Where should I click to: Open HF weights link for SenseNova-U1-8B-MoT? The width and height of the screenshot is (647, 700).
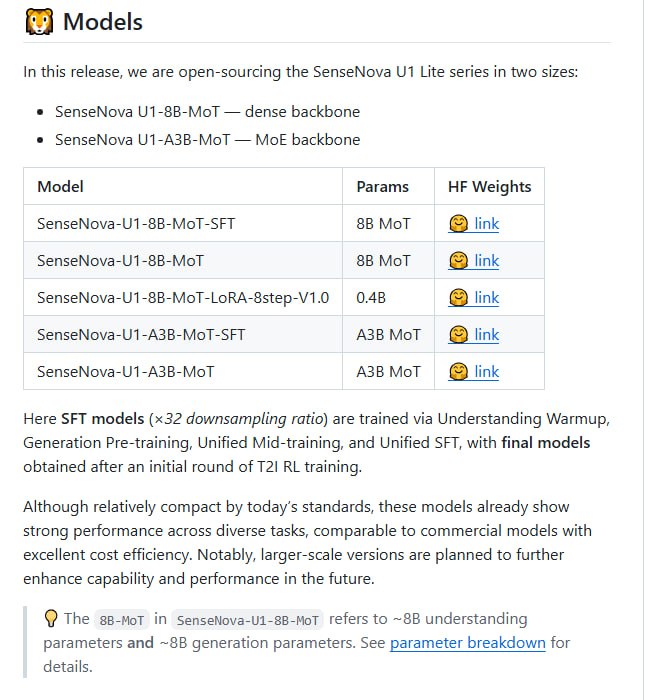[486, 261]
